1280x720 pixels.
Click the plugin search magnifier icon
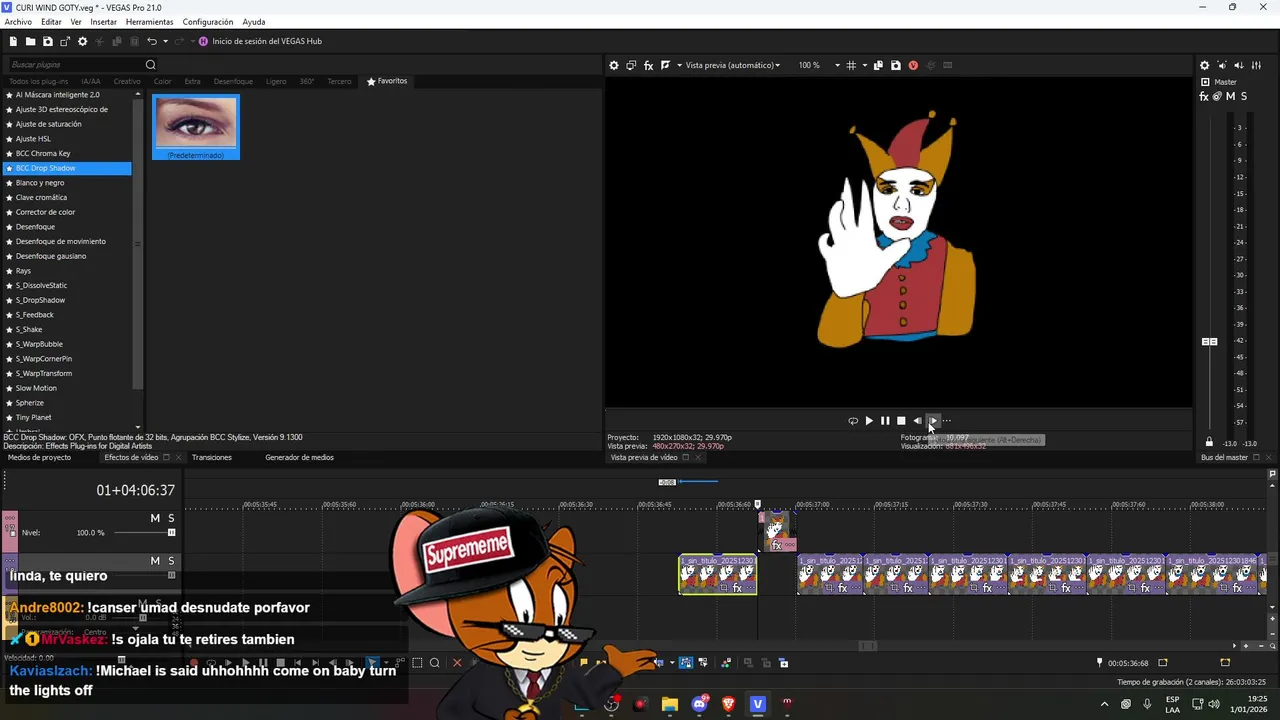point(150,65)
